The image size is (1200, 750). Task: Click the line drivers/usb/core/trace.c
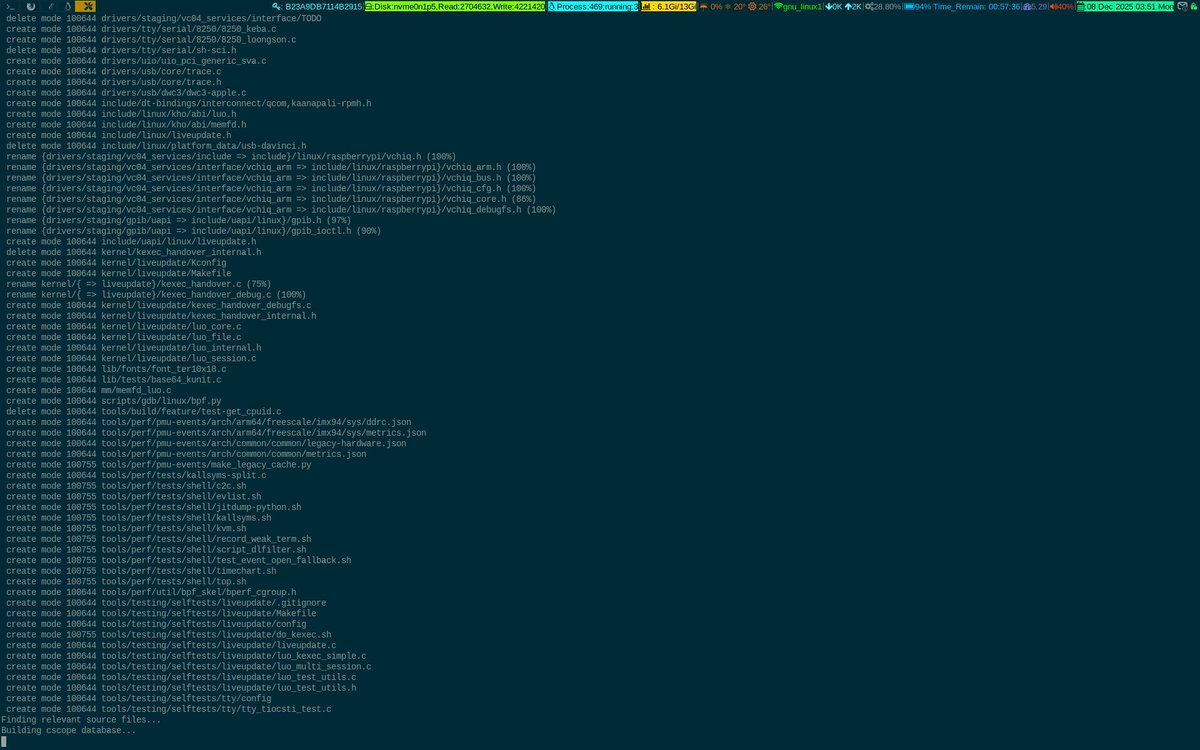[x=113, y=71]
